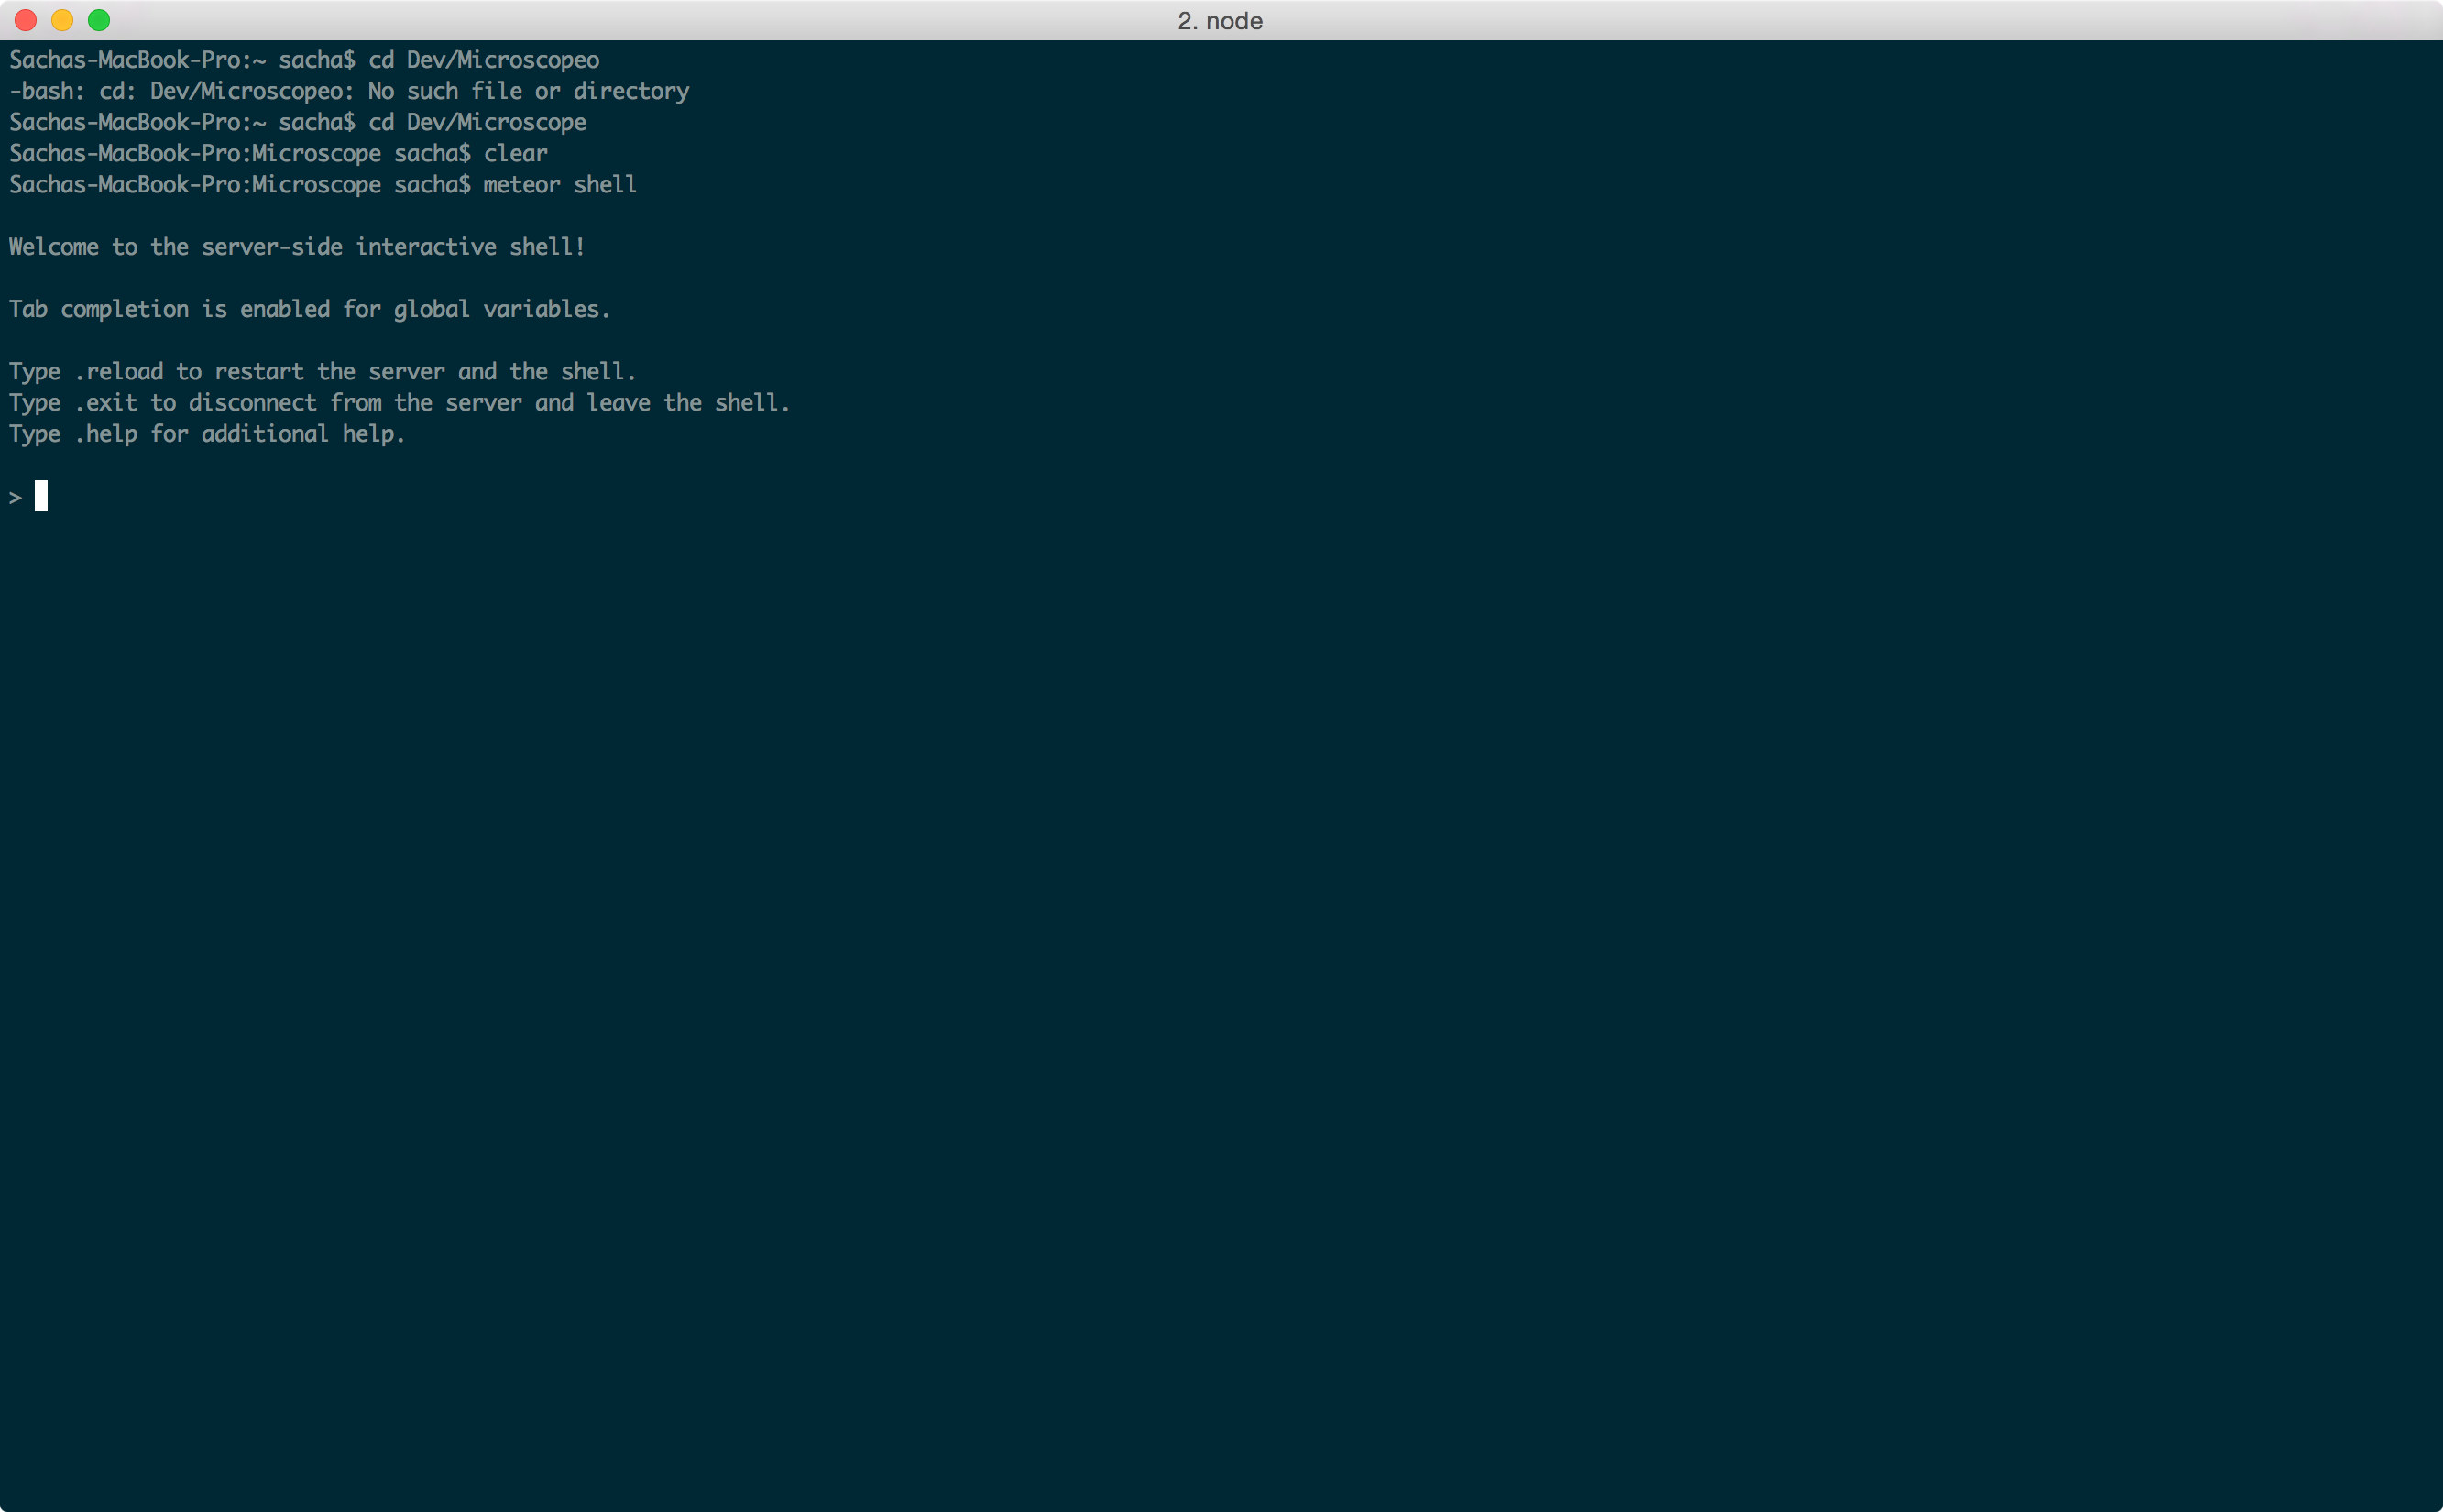Click the '-bash:' error prefix text

[x=47, y=91]
